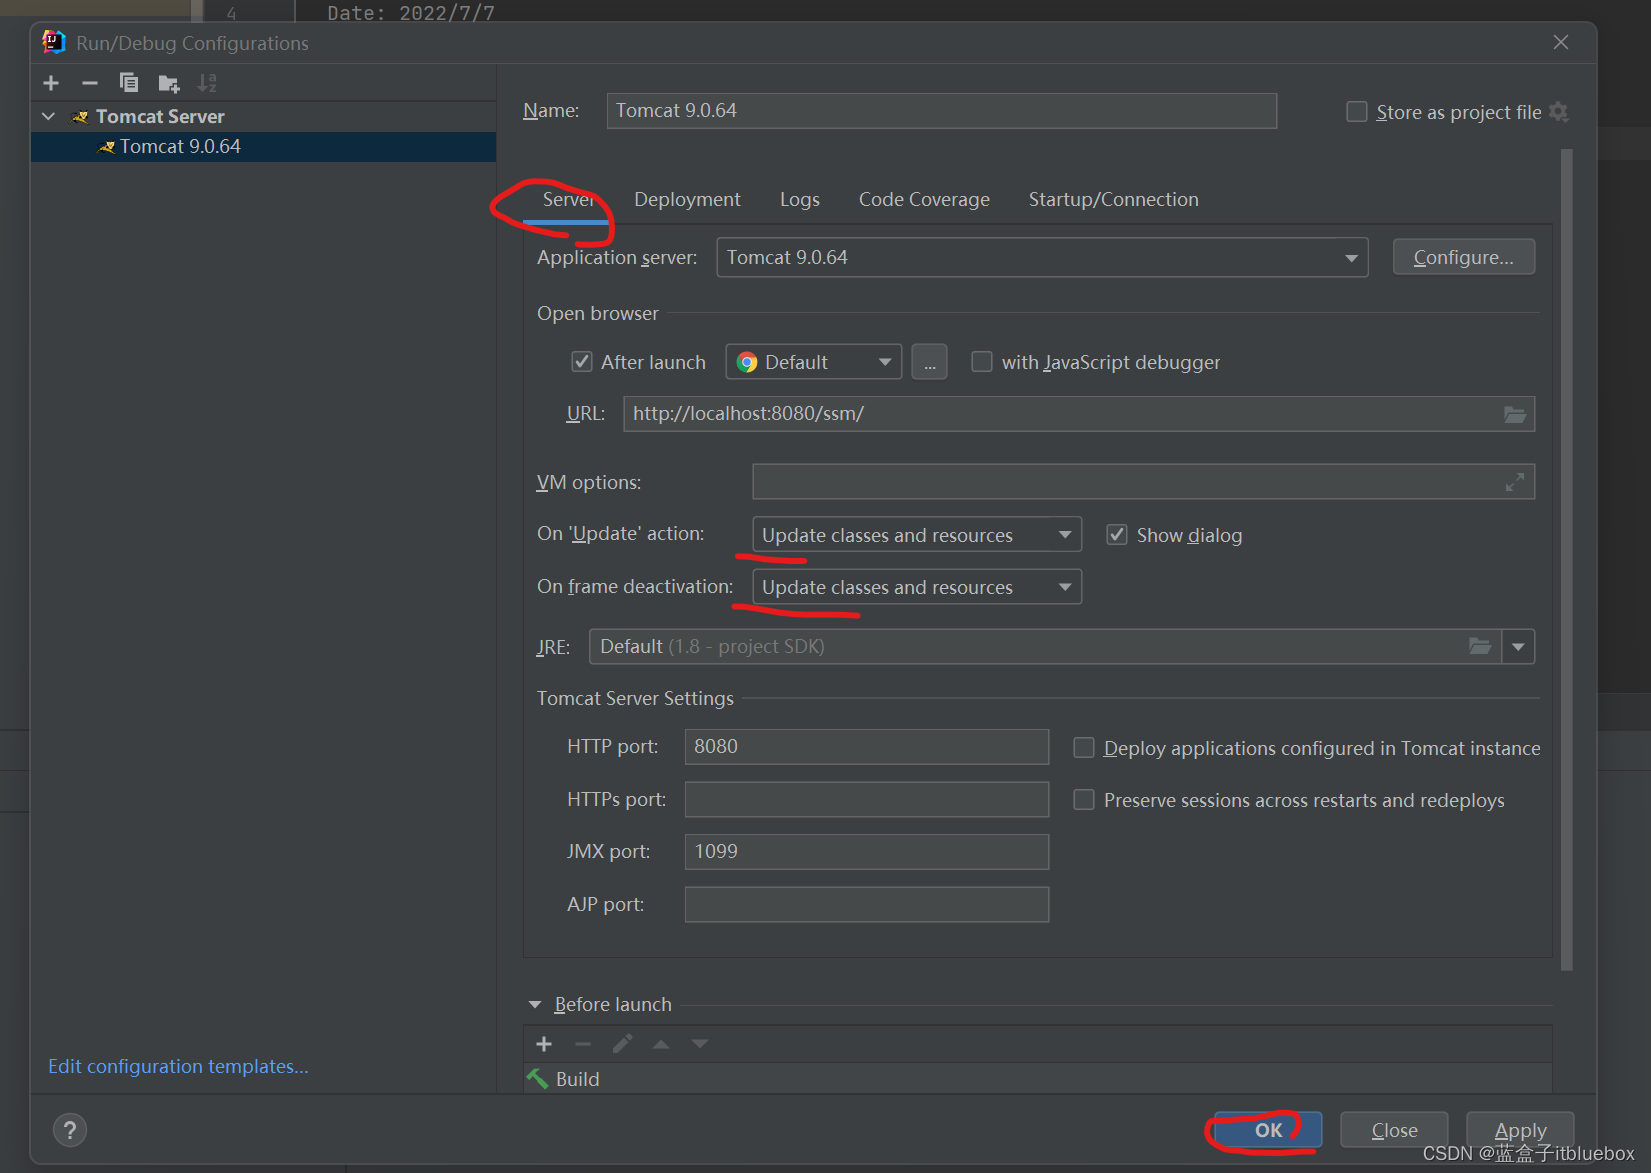Screen dimensions: 1651x1173
Task: Switch to the Startup/Connection tab
Action: pos(1113,199)
